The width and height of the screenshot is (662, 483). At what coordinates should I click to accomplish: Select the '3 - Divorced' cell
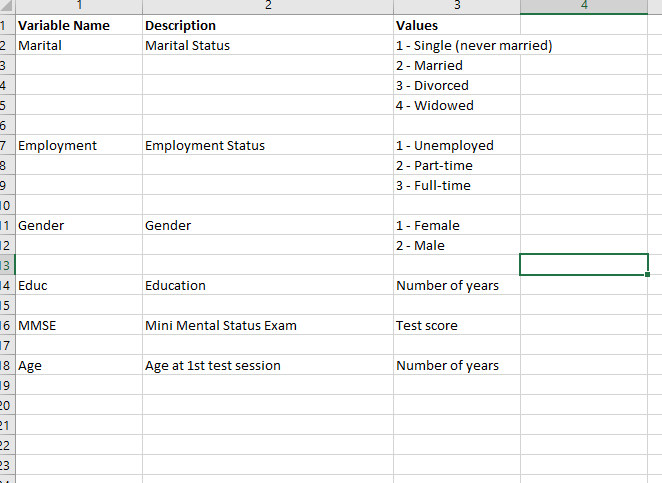click(x=457, y=85)
